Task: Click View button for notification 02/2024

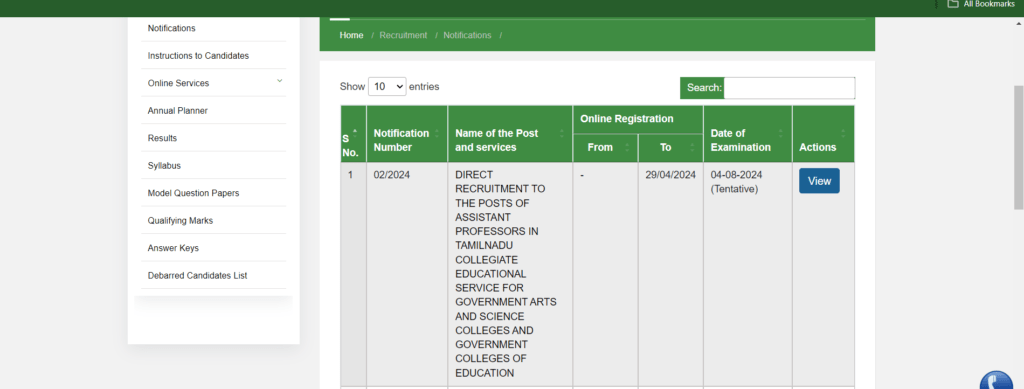Action: tap(819, 181)
